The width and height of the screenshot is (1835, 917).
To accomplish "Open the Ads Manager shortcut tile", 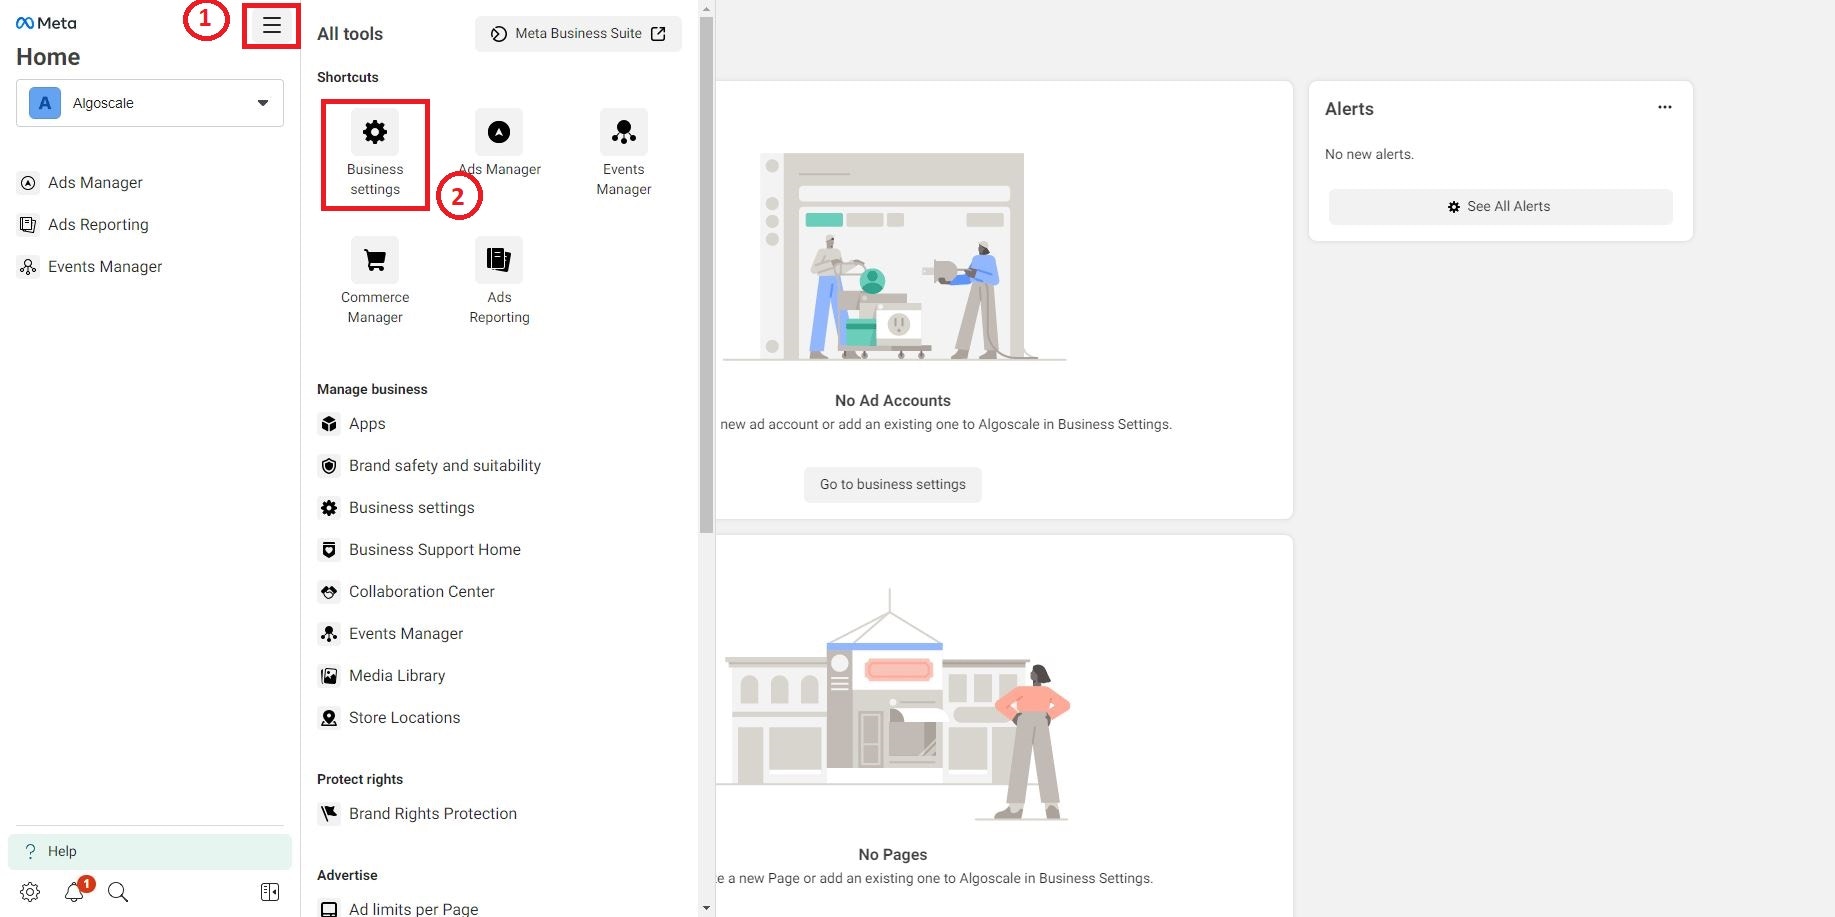I will click(x=499, y=144).
